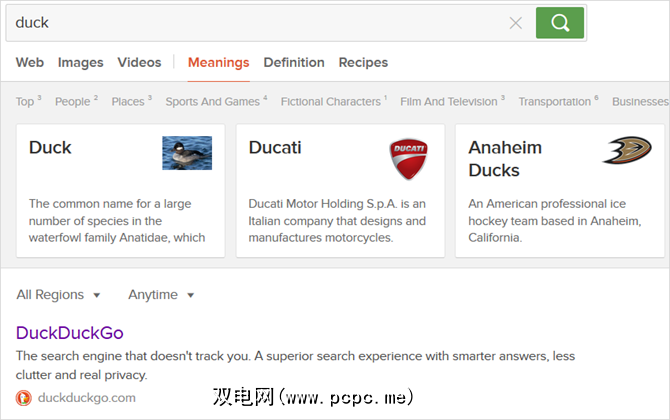Screen dimensions: 670x420
Task: Open the Videos tab
Action: tap(139, 62)
